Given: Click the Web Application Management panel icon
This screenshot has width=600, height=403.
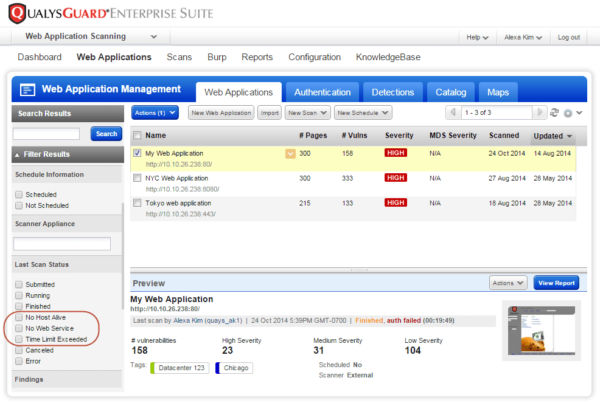Looking at the screenshot, I should pos(27,90).
